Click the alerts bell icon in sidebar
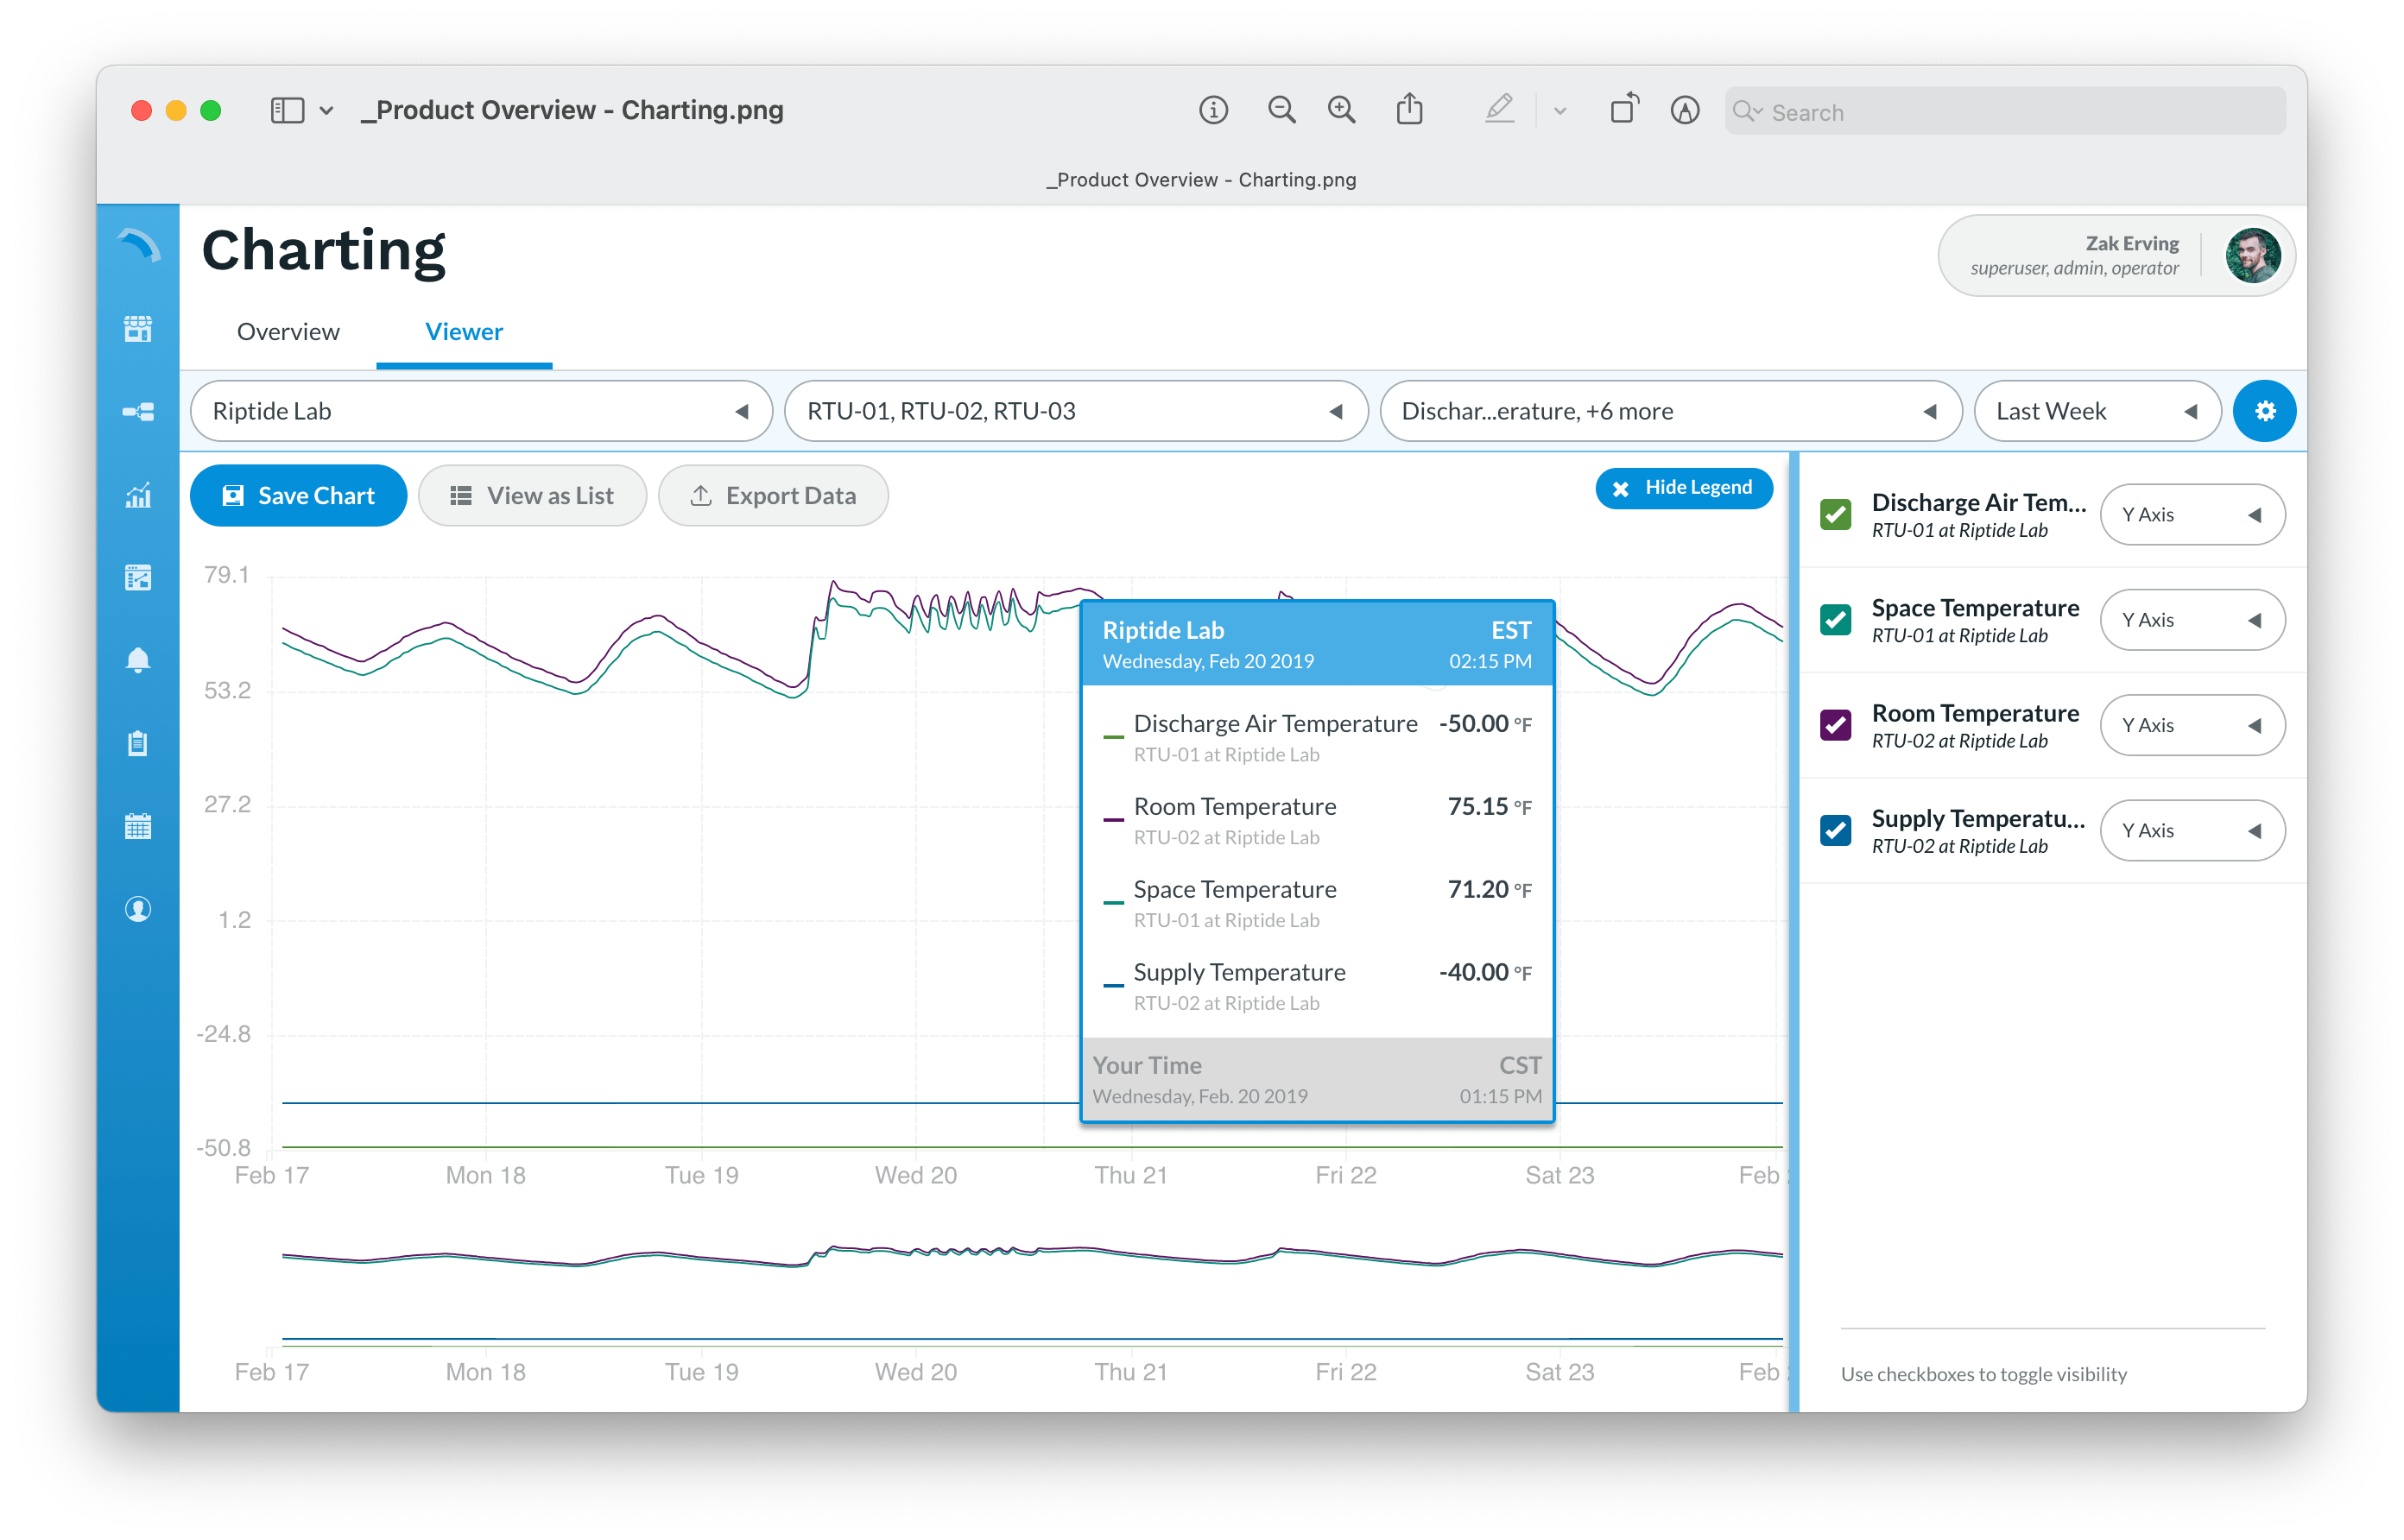This screenshot has width=2404, height=1540. click(138, 660)
